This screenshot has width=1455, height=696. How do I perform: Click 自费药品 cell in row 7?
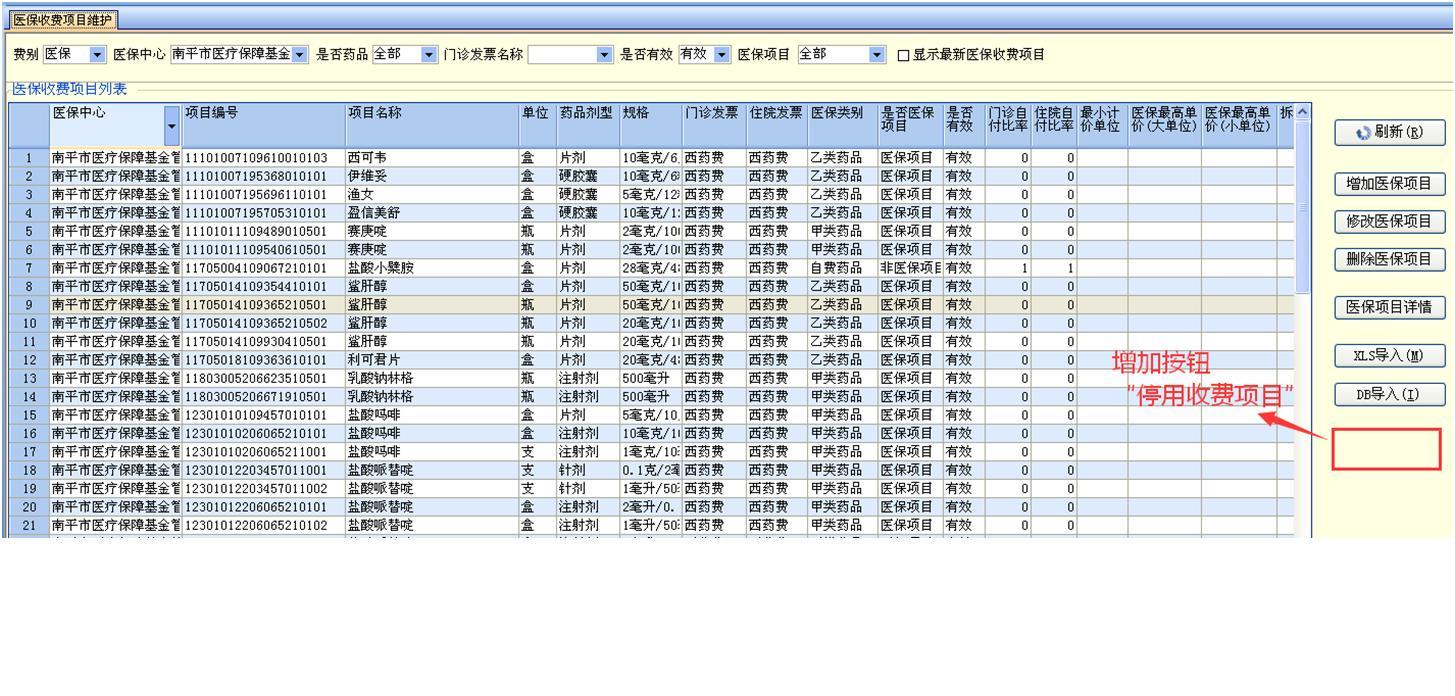[842, 267]
